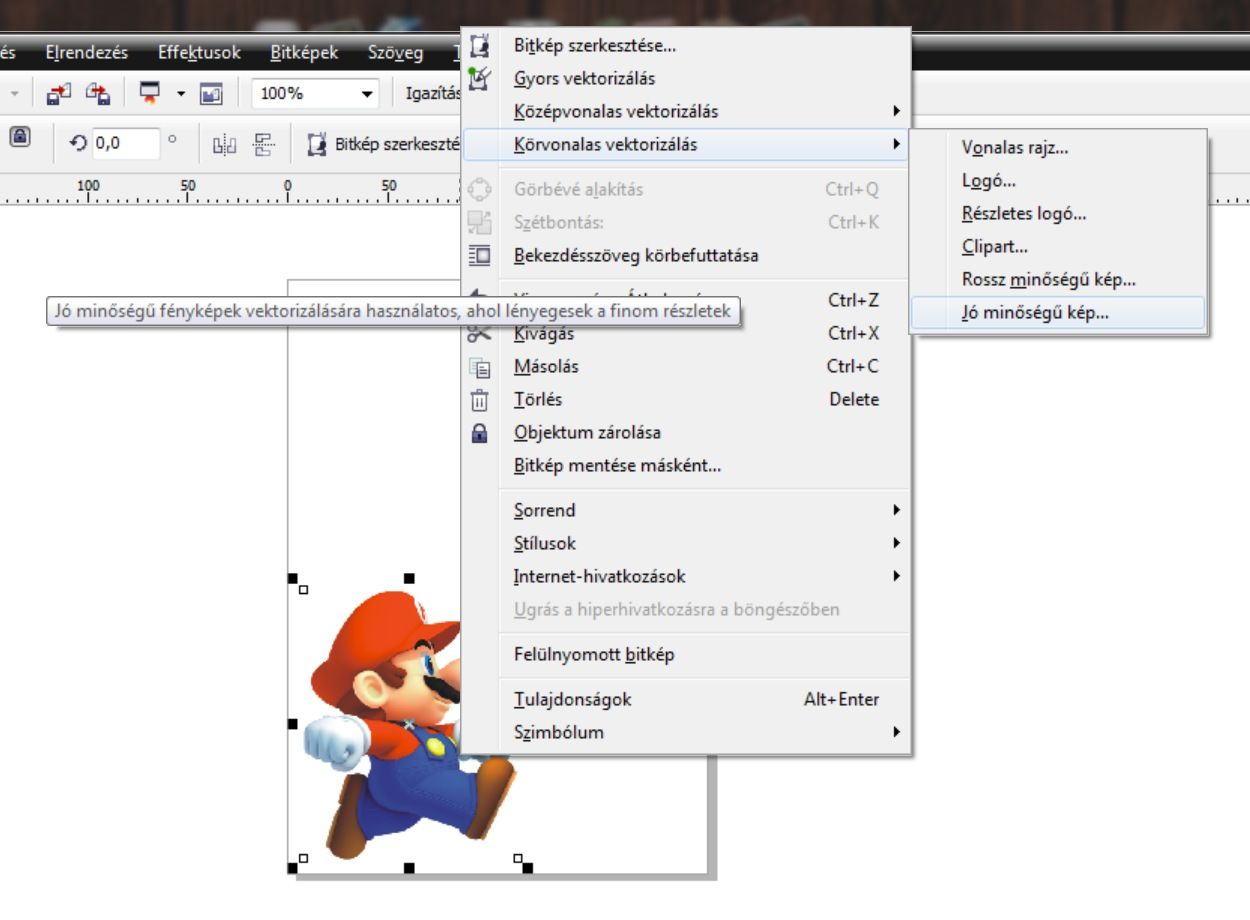This screenshot has height=920, width=1250.
Task: Expand the Stílusok submenu
Action: click(x=685, y=543)
